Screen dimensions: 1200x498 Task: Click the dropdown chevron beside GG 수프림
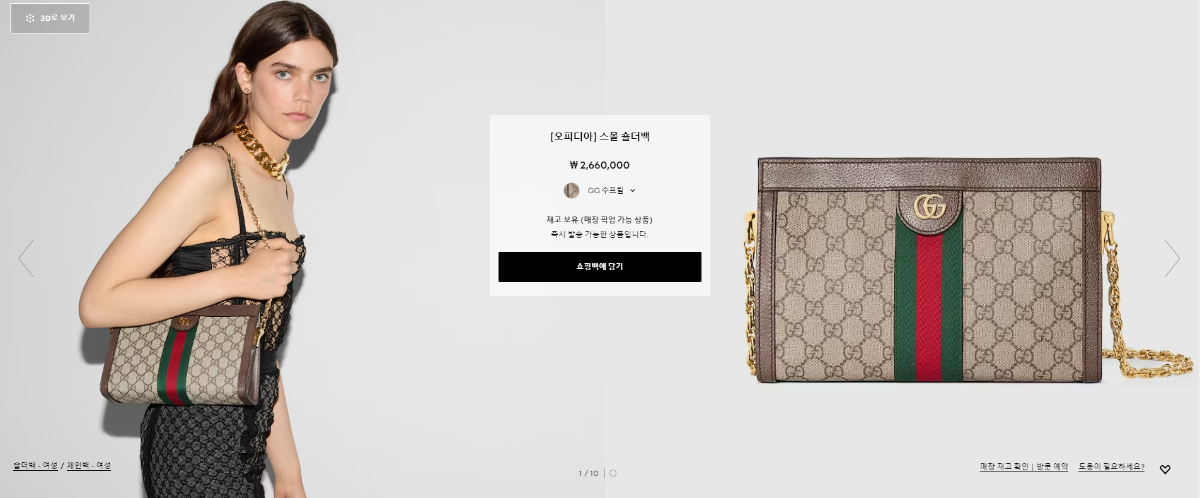(633, 190)
